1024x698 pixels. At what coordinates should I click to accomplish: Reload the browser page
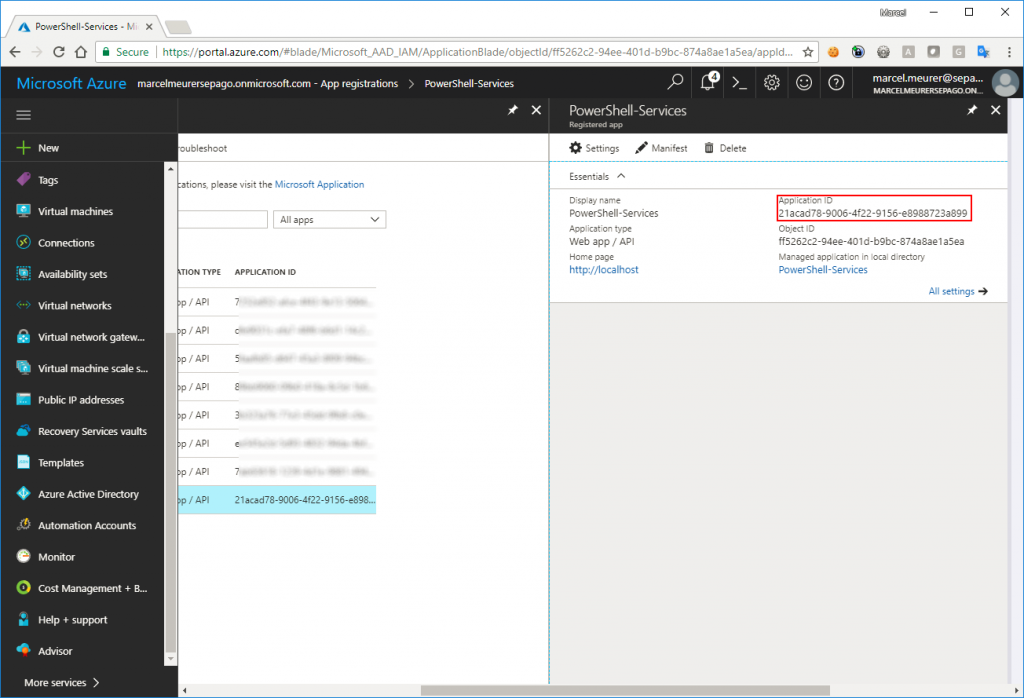click(x=59, y=52)
